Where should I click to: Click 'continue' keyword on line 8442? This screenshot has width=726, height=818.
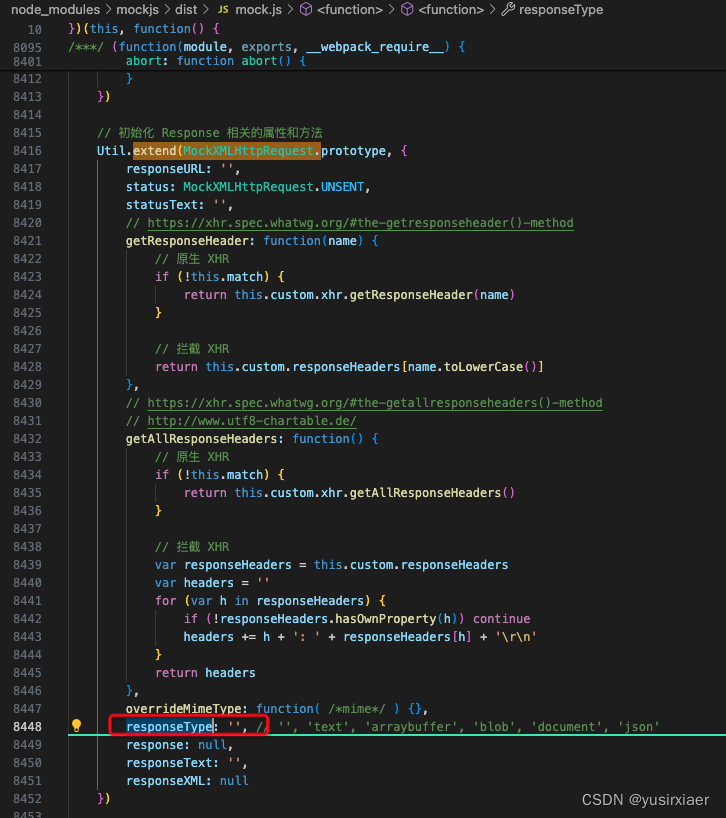(501, 619)
